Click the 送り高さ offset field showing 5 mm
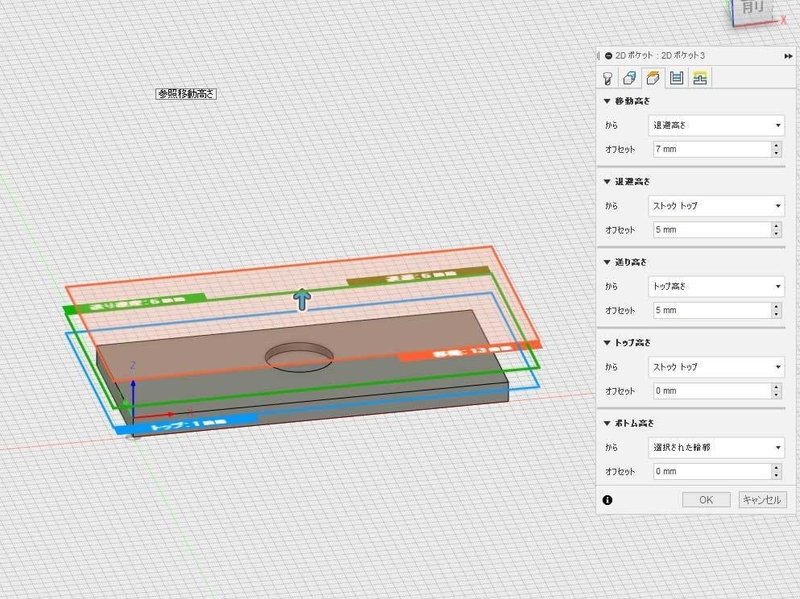The width and height of the screenshot is (800, 599). [712, 310]
